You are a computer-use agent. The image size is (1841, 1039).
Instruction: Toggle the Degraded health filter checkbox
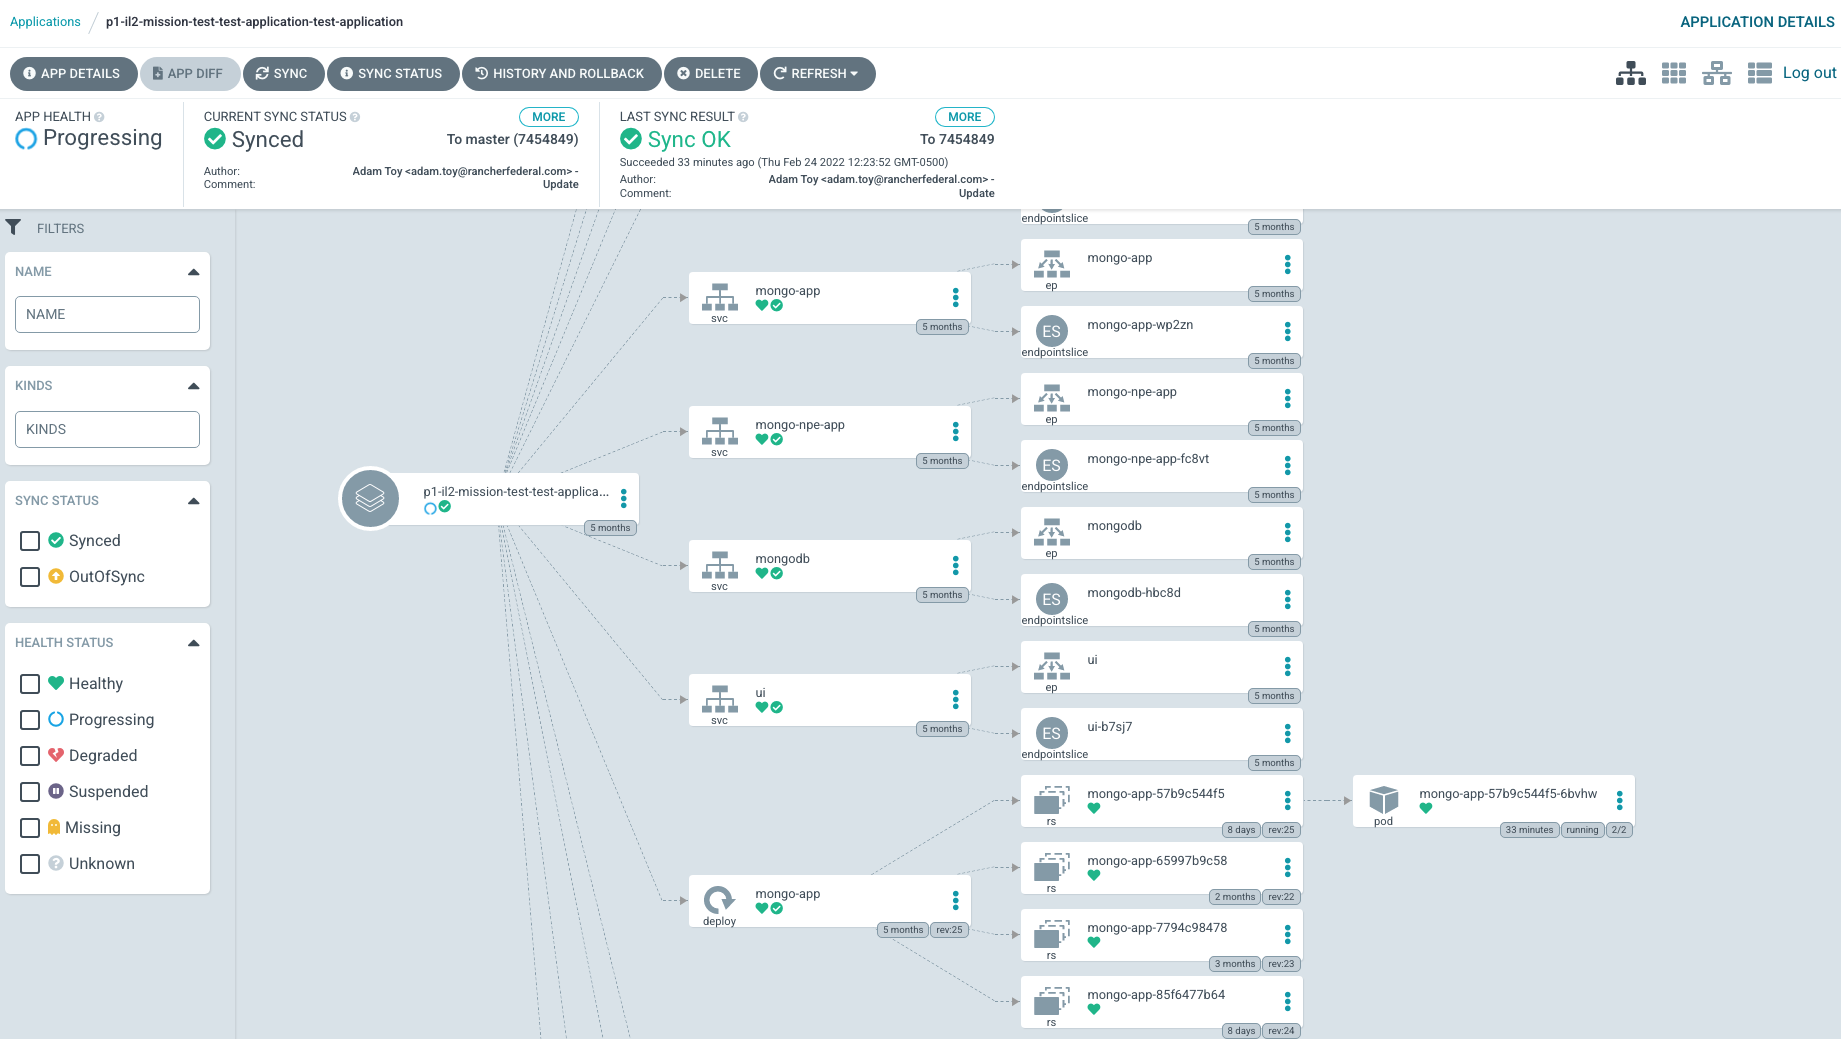click(30, 756)
